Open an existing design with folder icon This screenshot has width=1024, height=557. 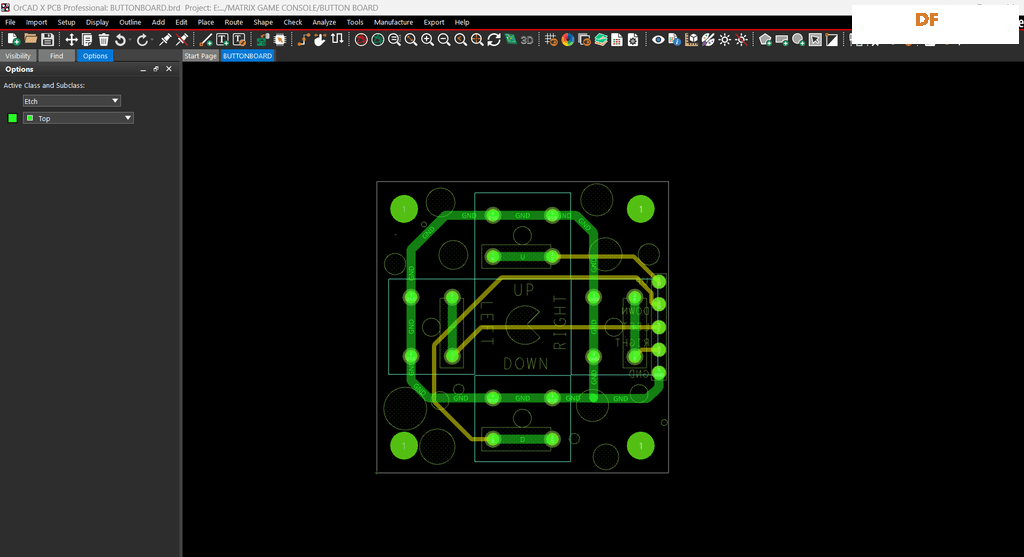pyautogui.click(x=31, y=40)
